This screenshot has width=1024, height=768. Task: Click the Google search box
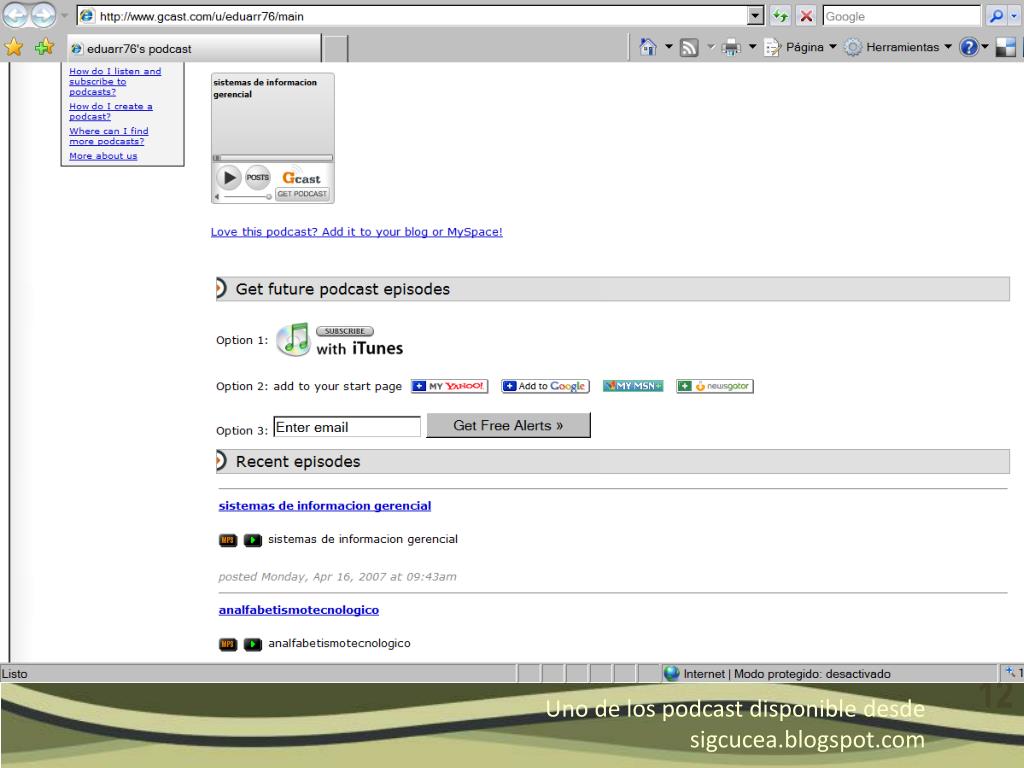pos(901,16)
